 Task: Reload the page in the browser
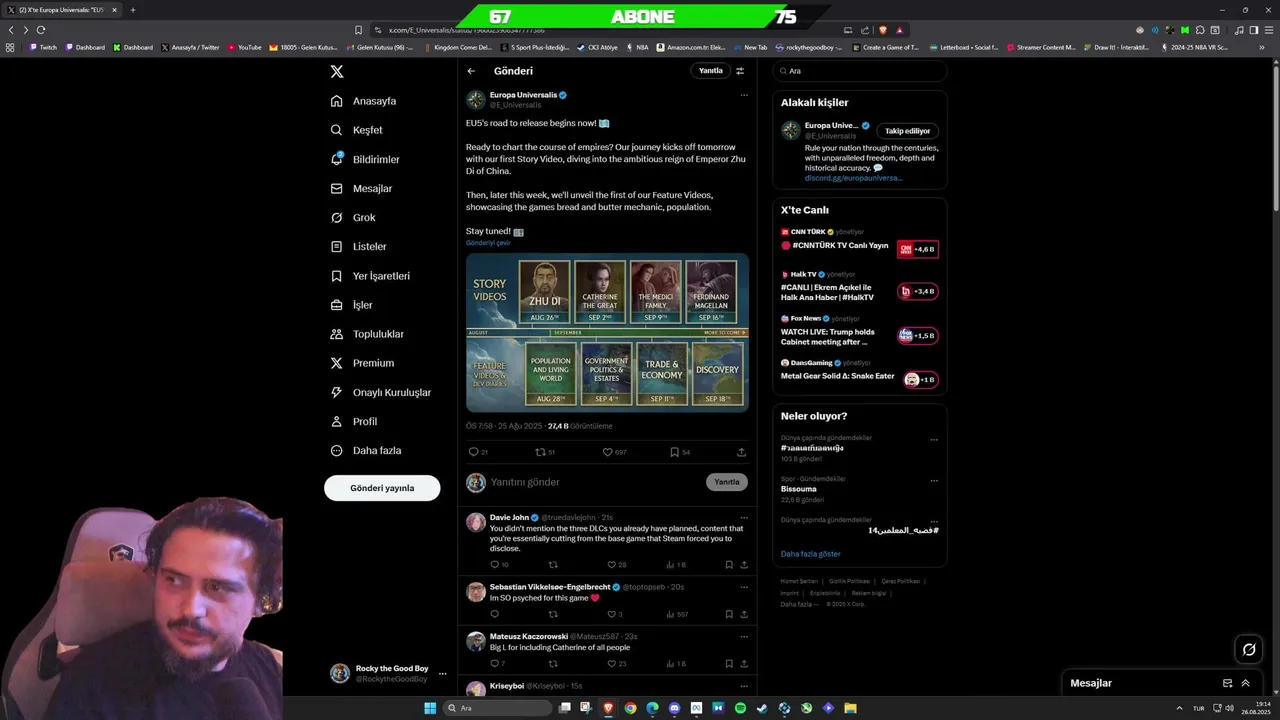(x=41, y=30)
